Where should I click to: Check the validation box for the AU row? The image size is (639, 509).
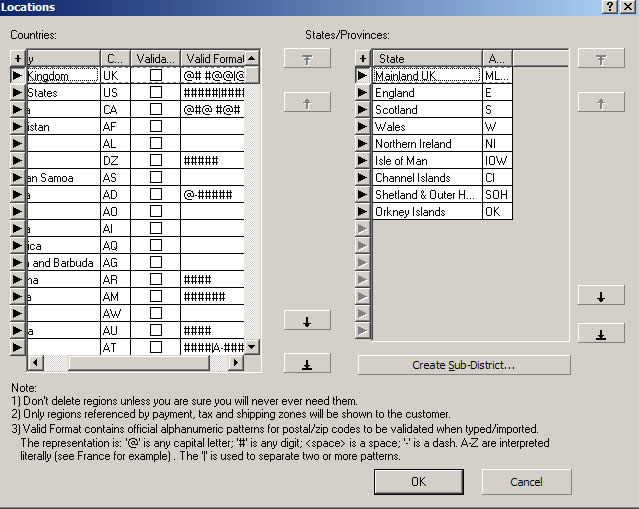pyautogui.click(x=155, y=330)
